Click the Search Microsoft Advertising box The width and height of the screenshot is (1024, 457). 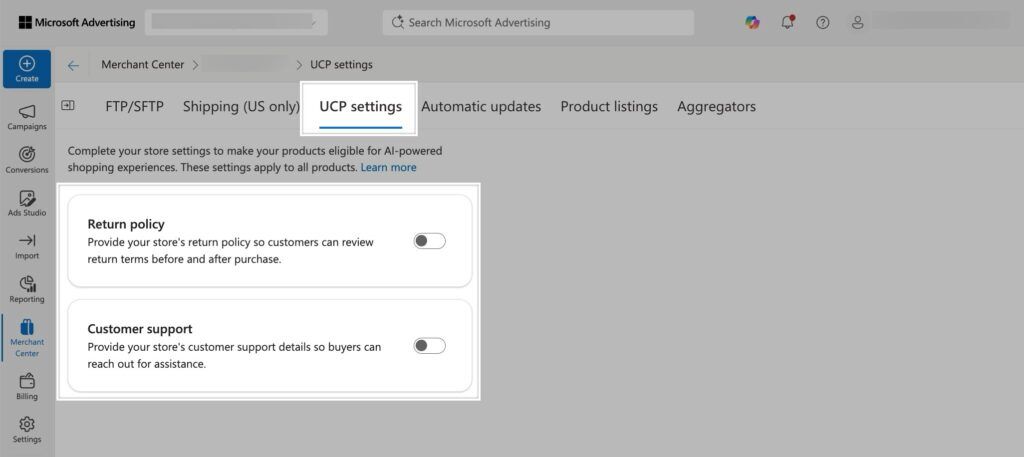pos(538,22)
